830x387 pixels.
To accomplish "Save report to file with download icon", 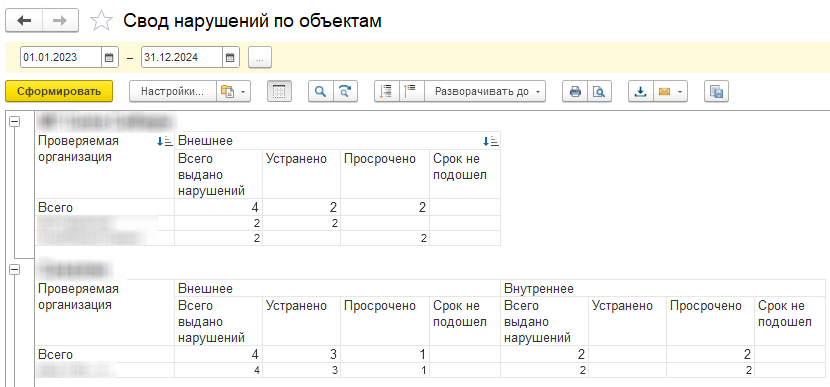I will [640, 91].
